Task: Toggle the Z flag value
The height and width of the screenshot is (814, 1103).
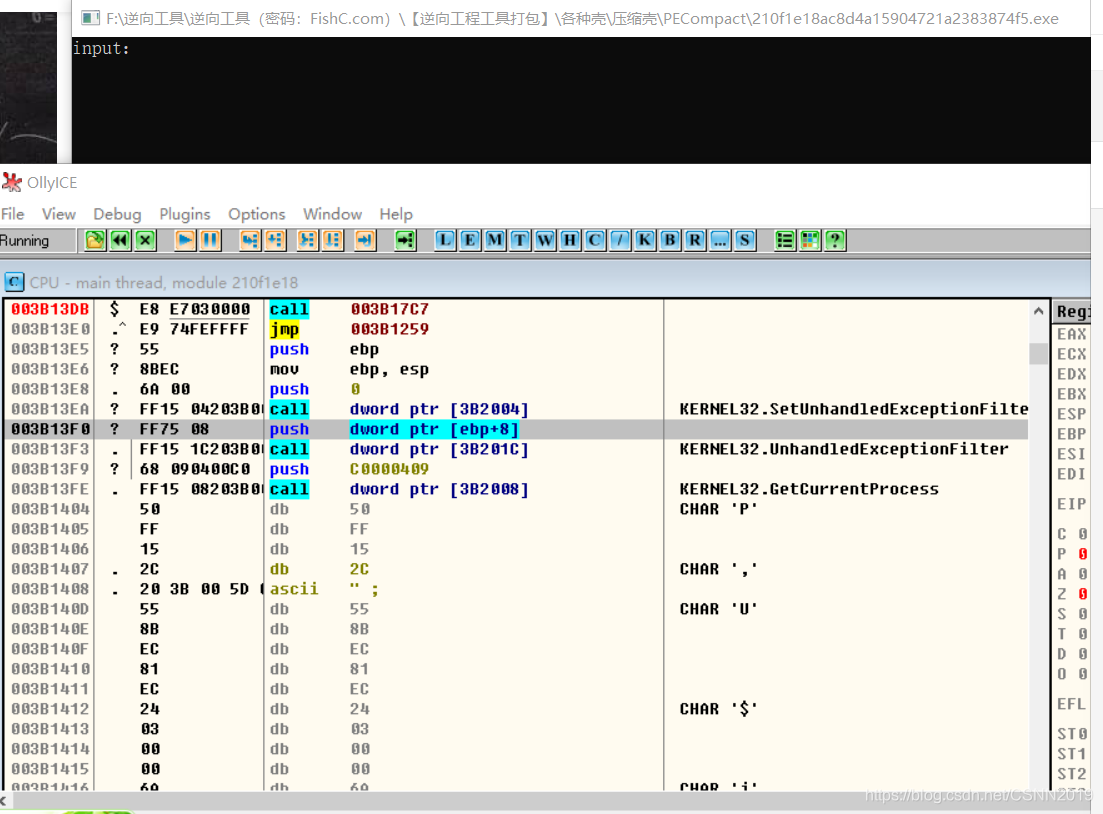Action: [x=1083, y=594]
